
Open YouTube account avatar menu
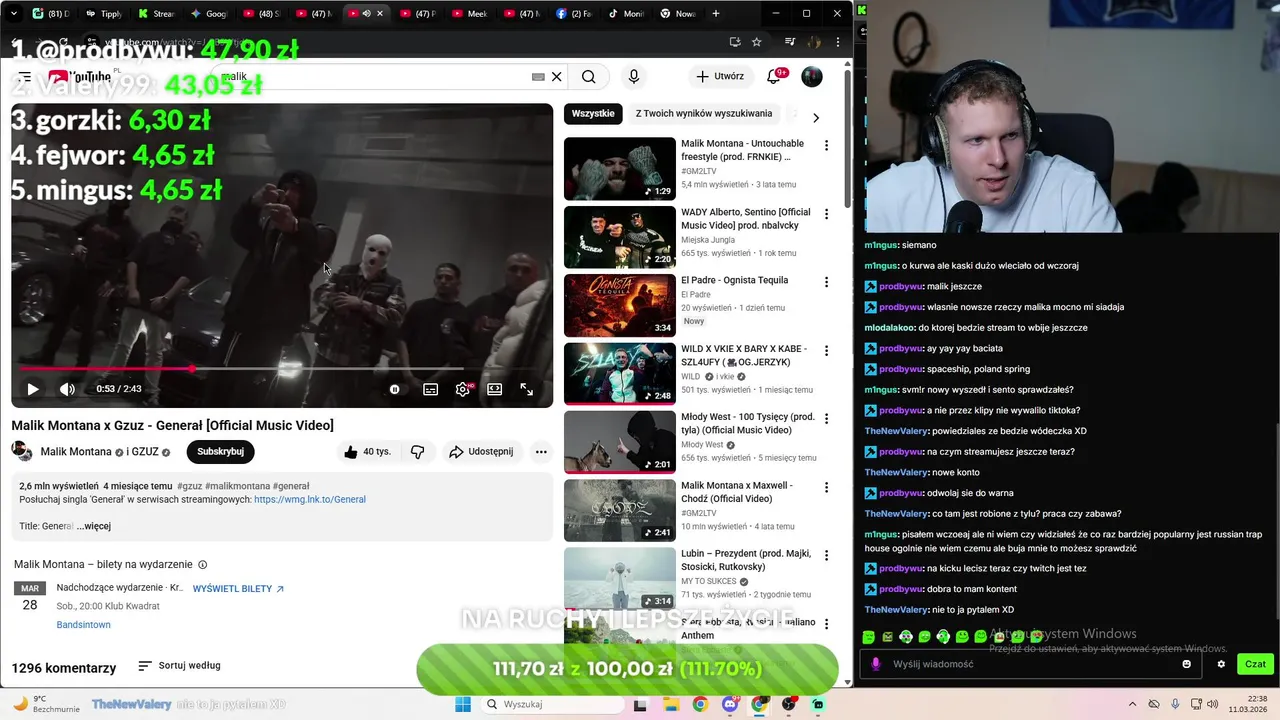(812, 77)
